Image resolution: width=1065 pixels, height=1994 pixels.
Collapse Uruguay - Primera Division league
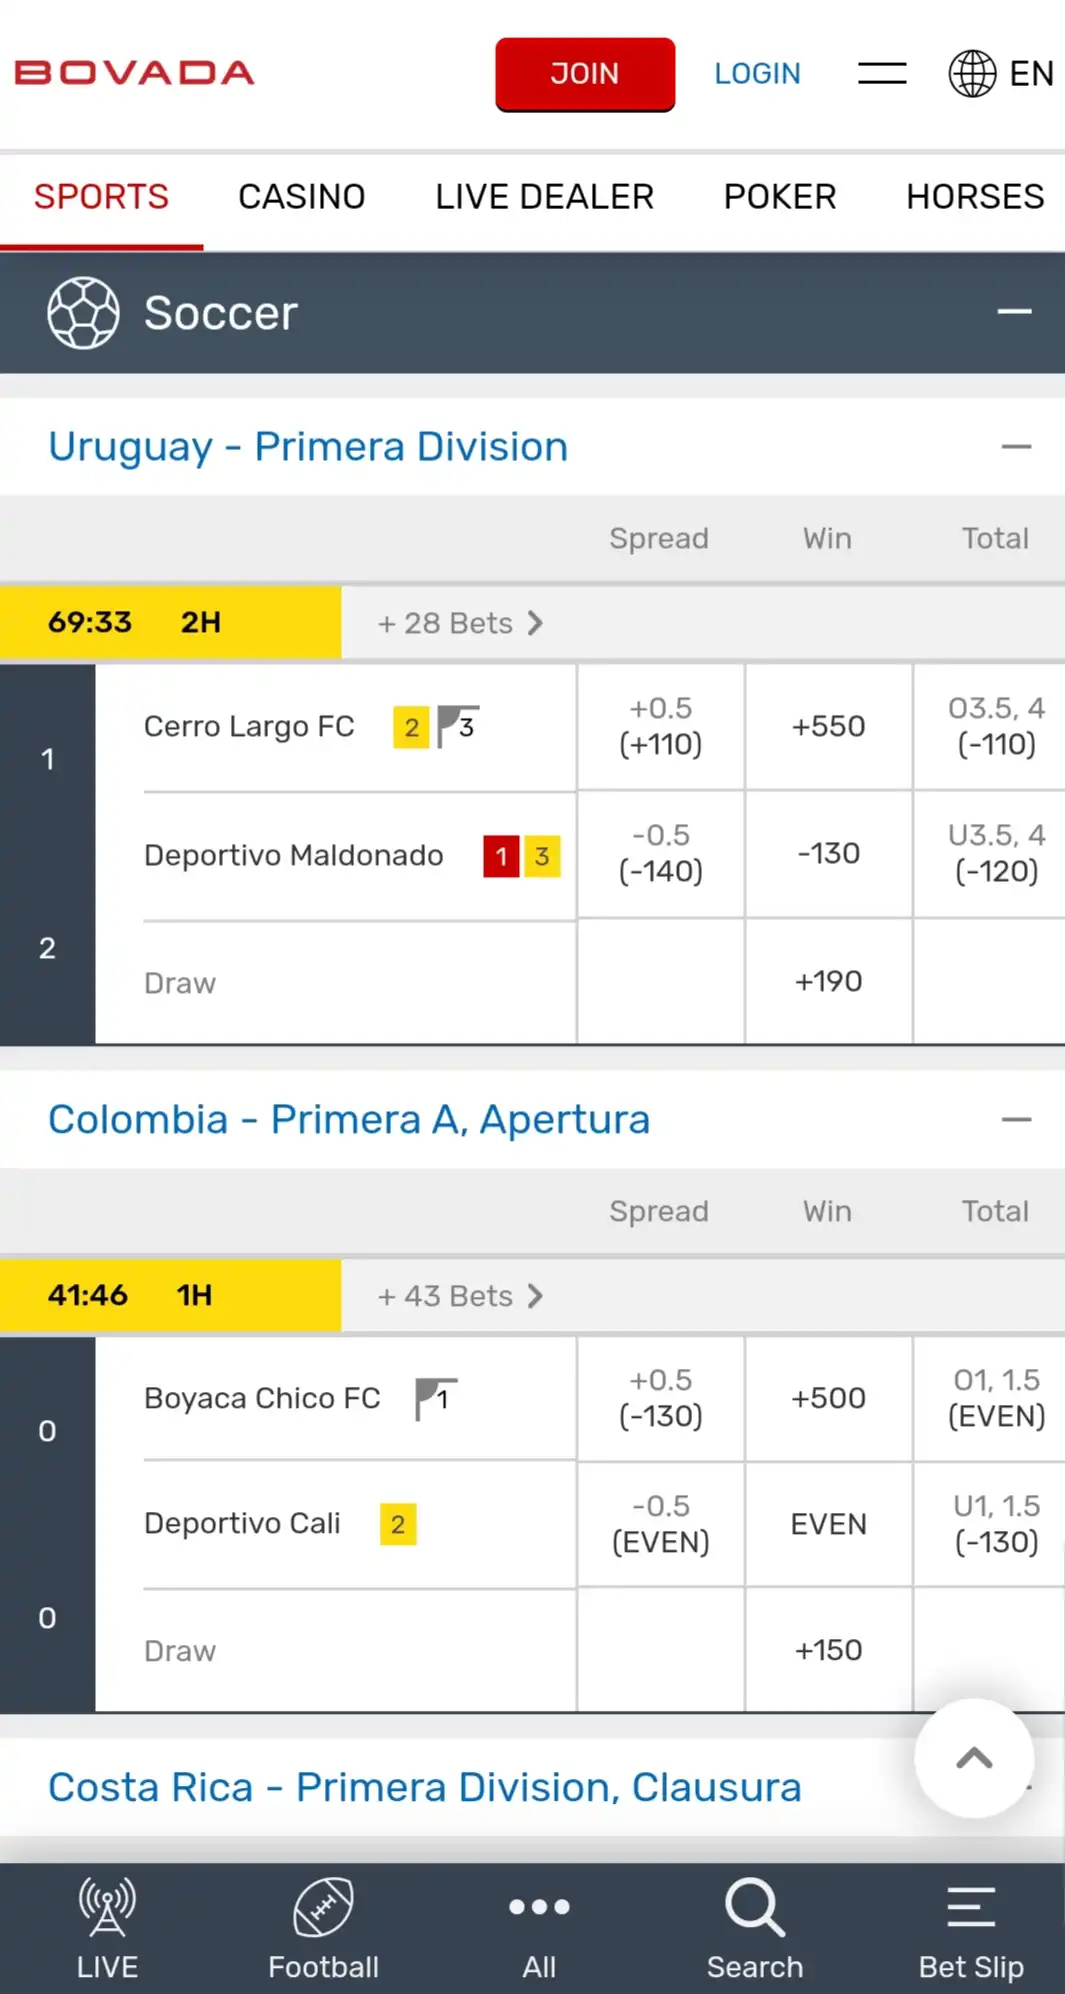coord(1016,447)
